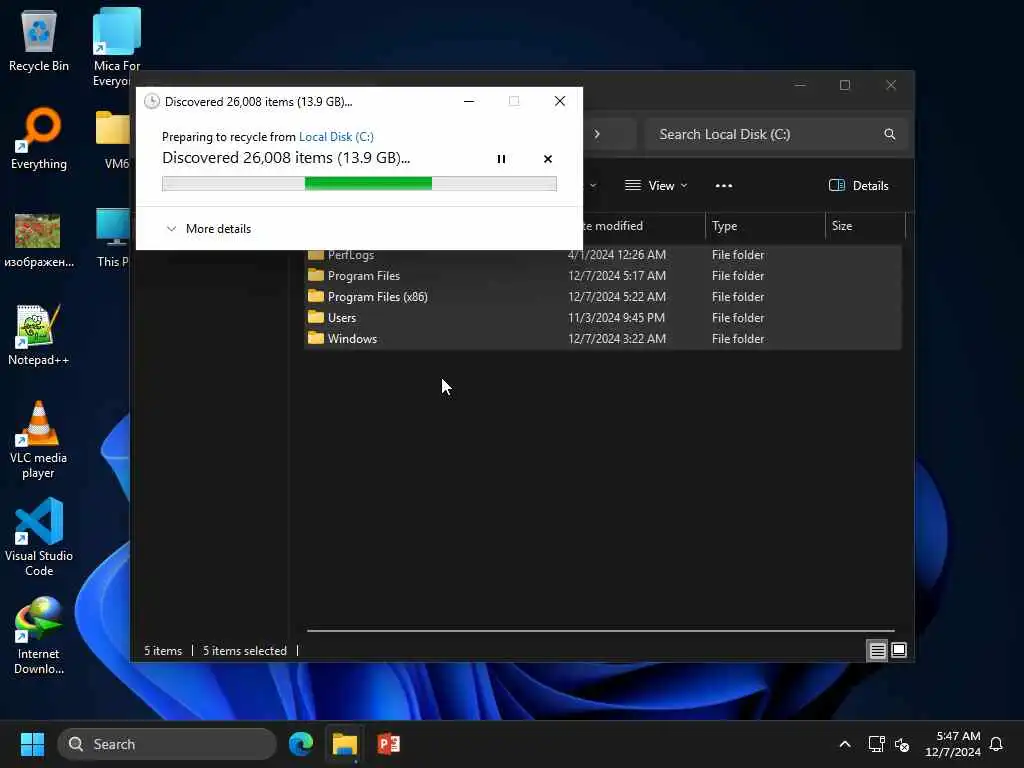Open the See more ellipsis menu
Screen dimensions: 1024x768
(x=724, y=185)
